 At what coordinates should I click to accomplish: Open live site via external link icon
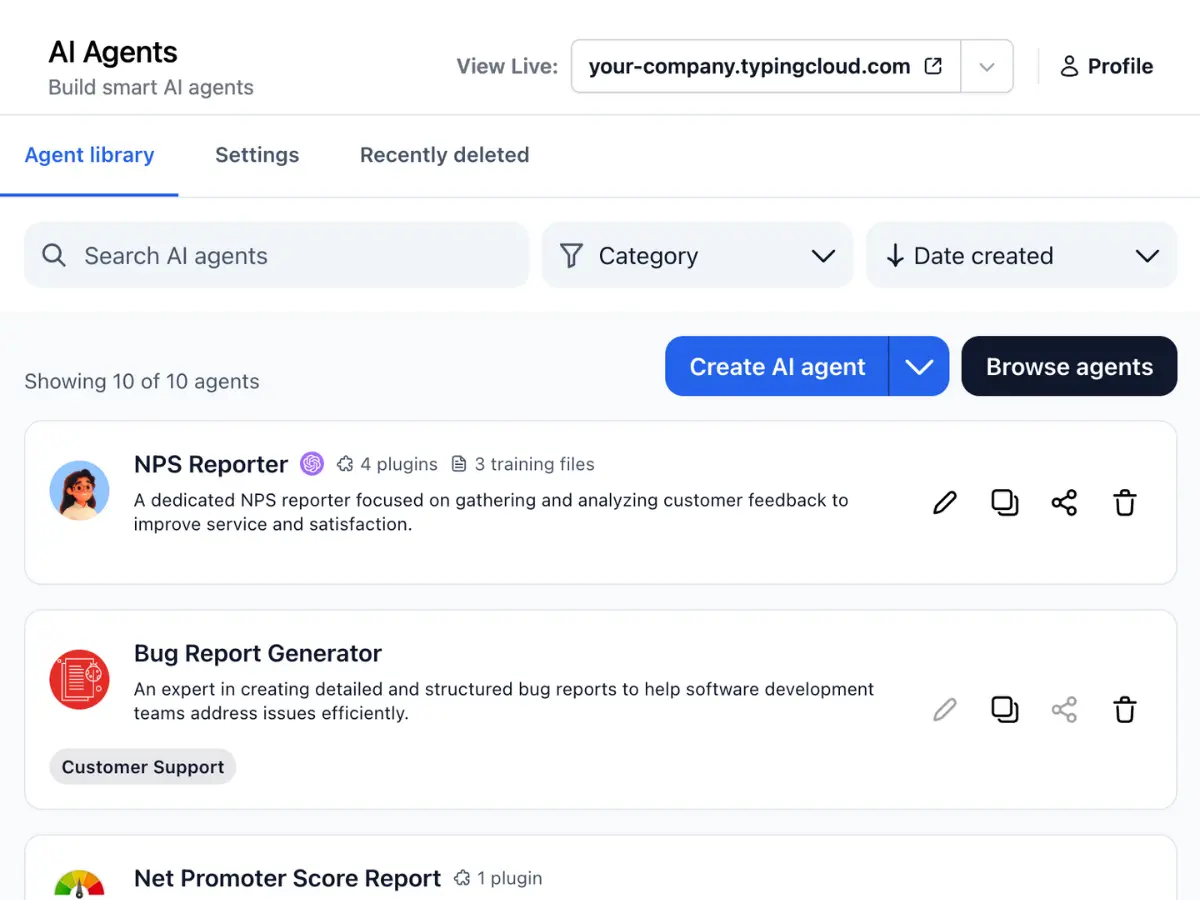933,66
